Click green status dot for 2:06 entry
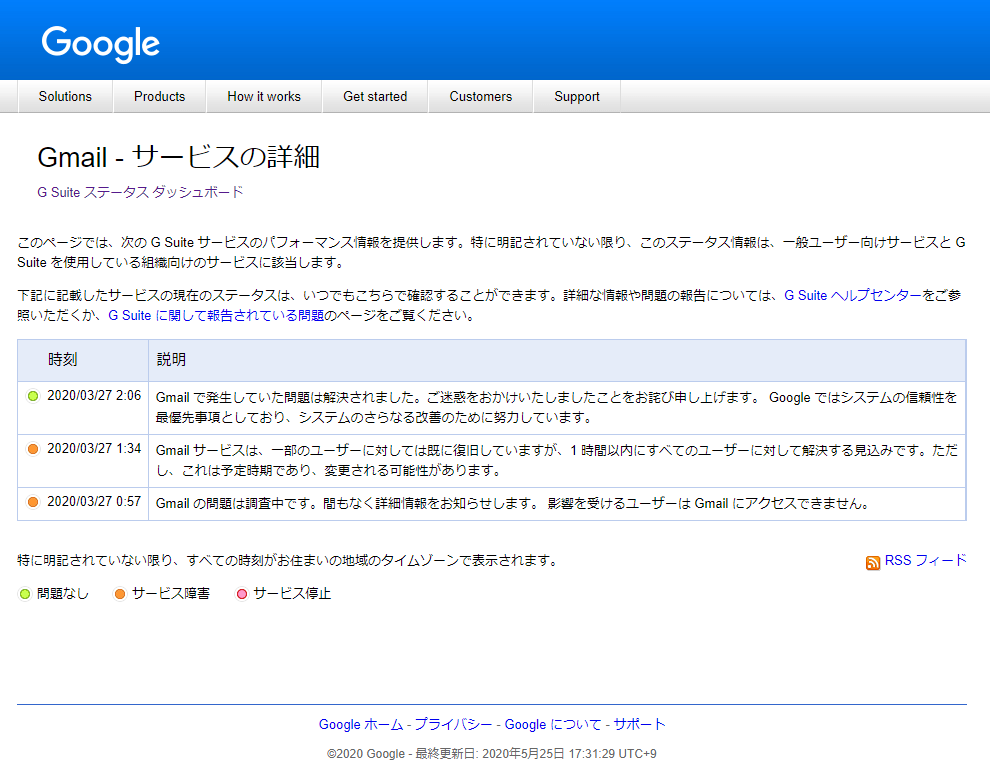 pyautogui.click(x=33, y=396)
